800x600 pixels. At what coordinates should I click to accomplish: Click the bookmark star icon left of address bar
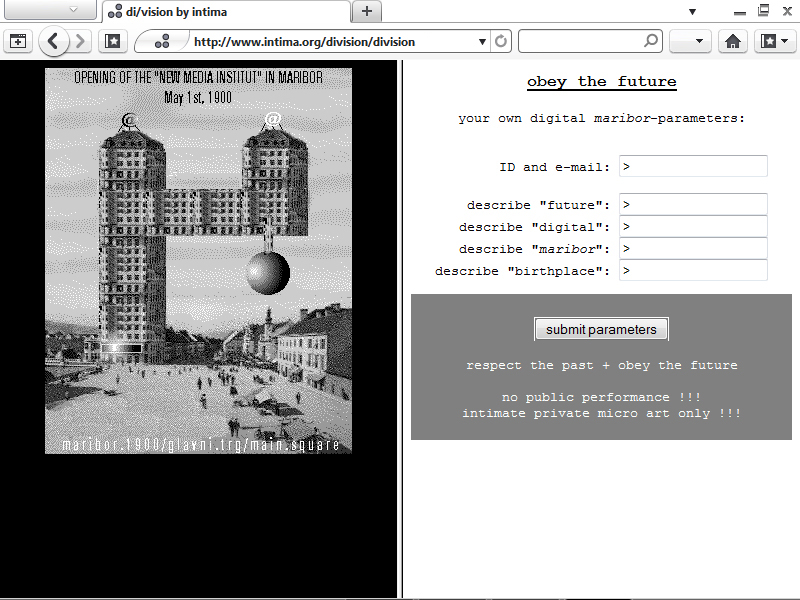(x=113, y=42)
